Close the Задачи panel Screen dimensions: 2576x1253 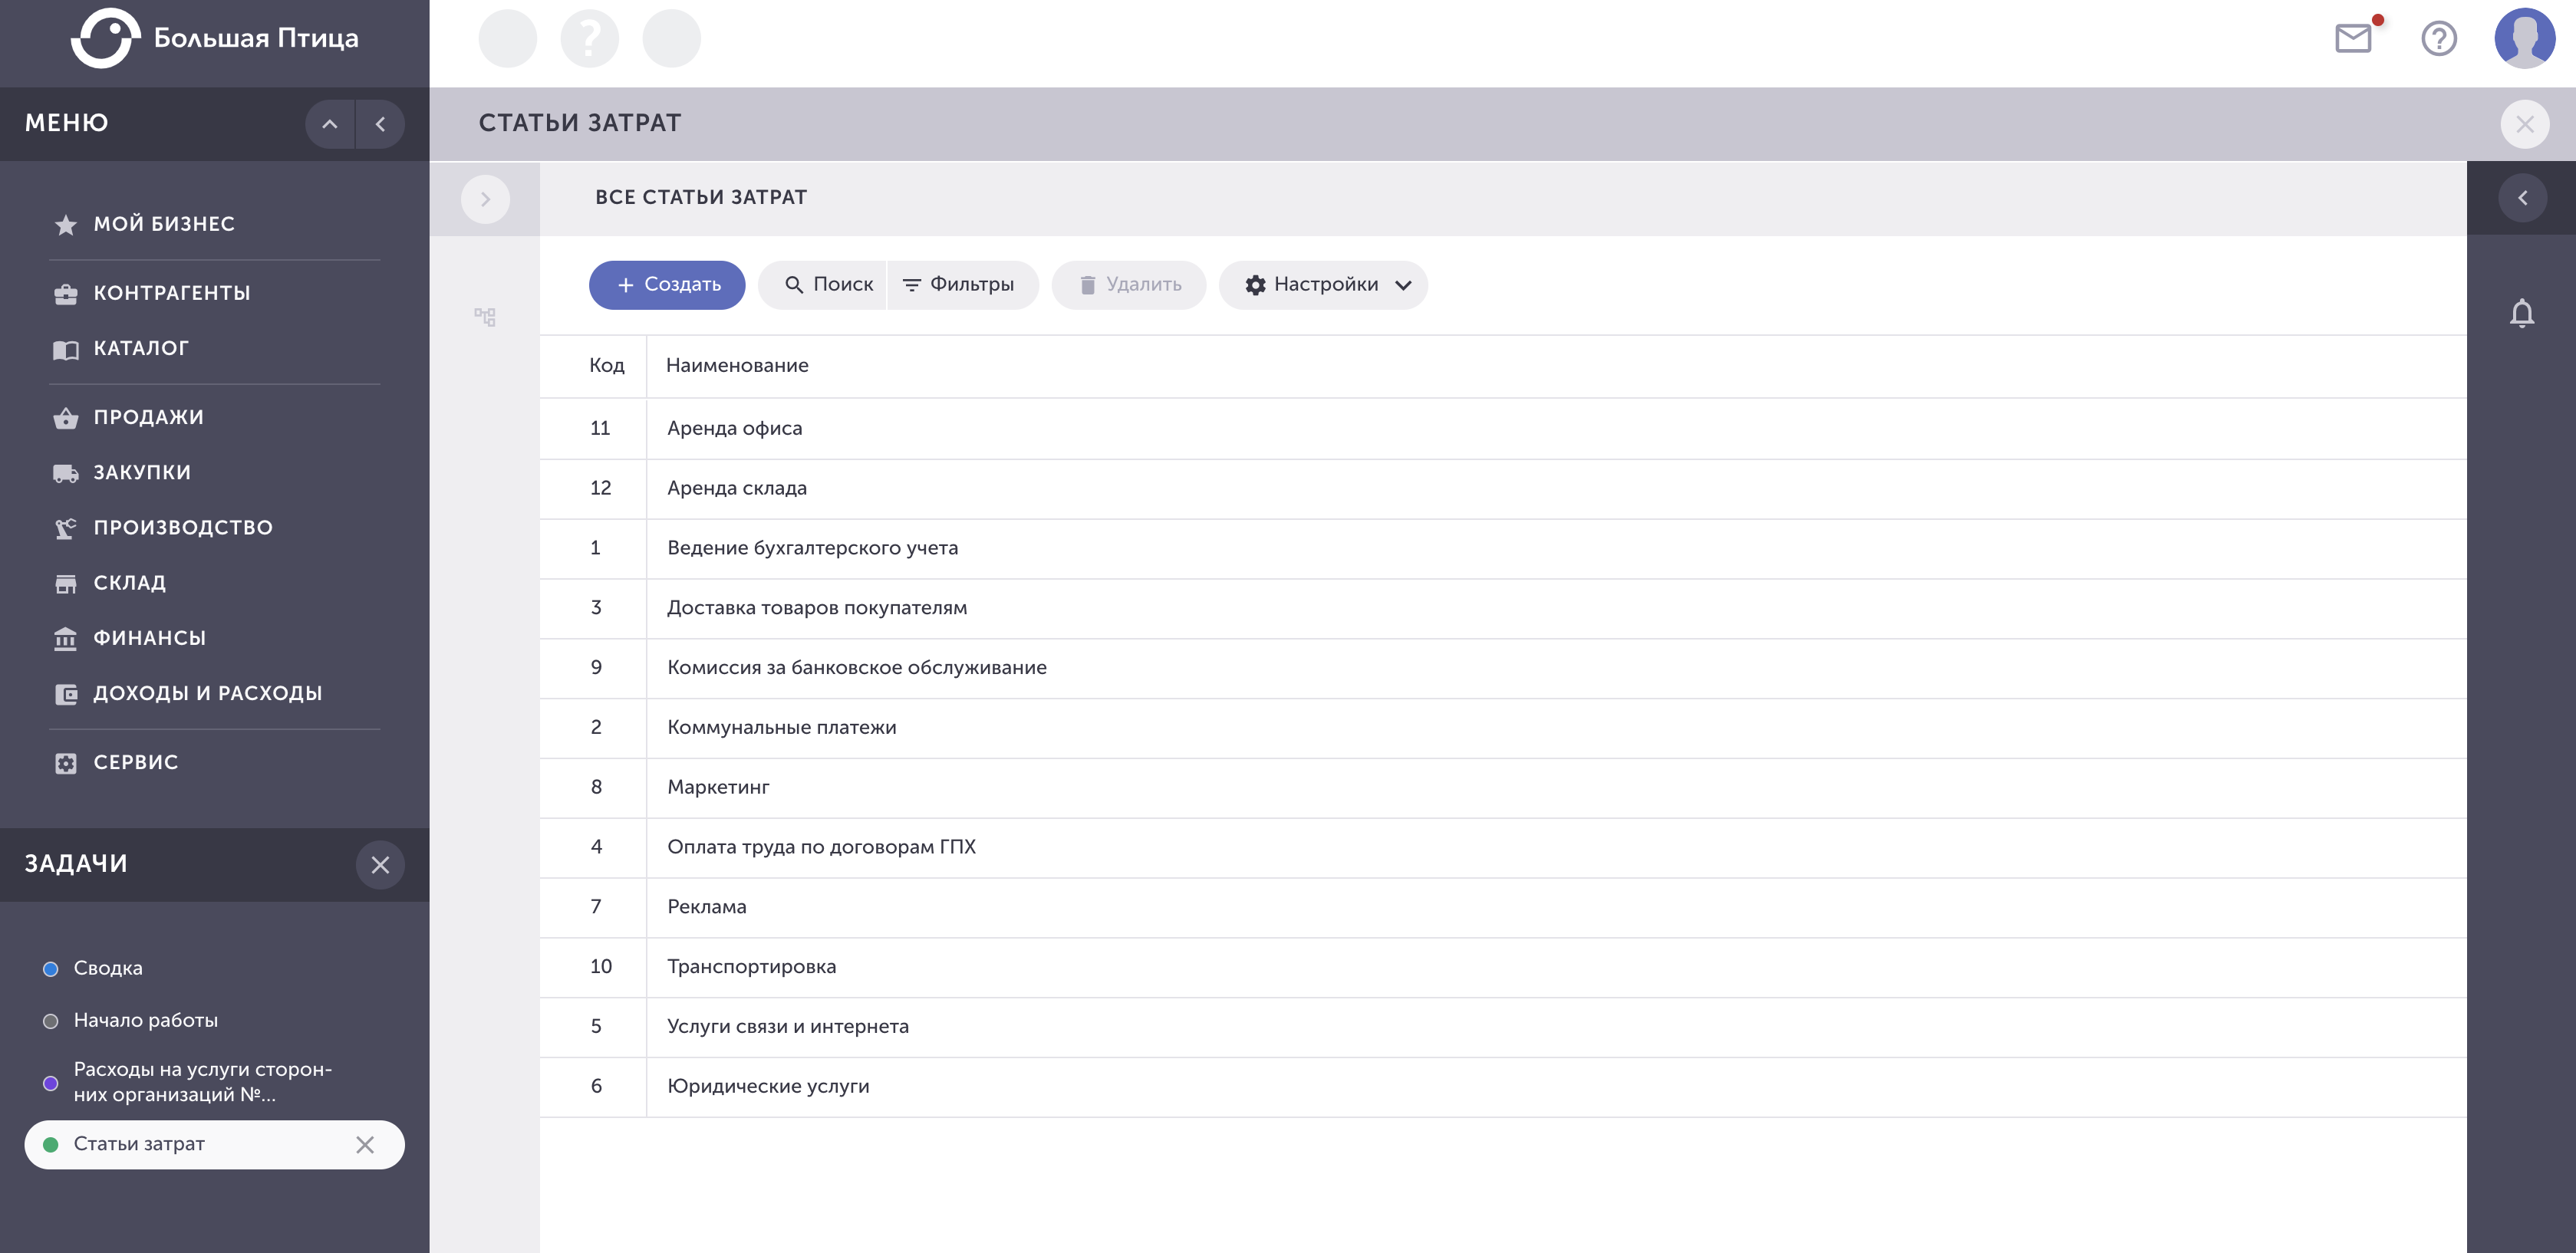click(x=380, y=864)
